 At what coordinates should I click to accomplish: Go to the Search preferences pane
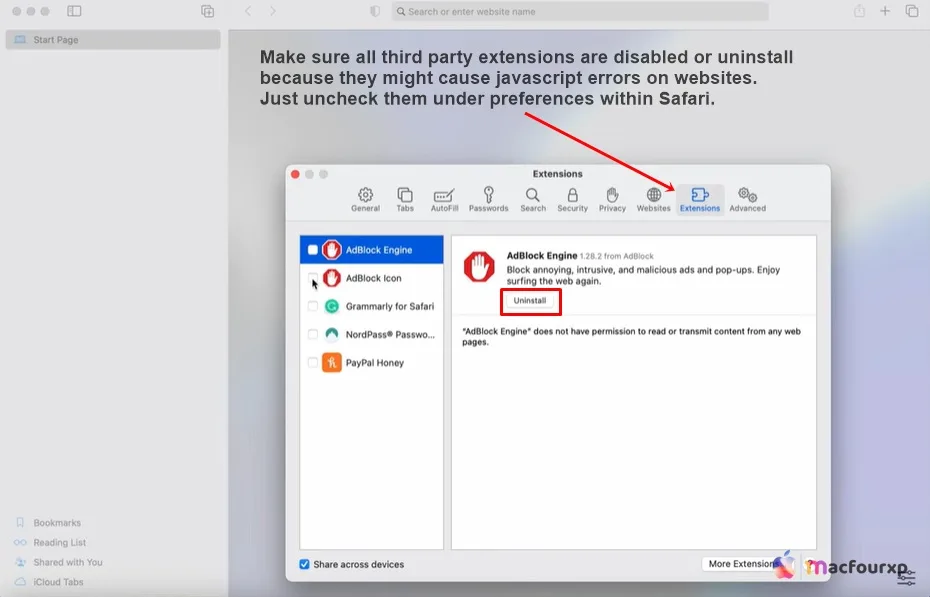[x=533, y=200]
